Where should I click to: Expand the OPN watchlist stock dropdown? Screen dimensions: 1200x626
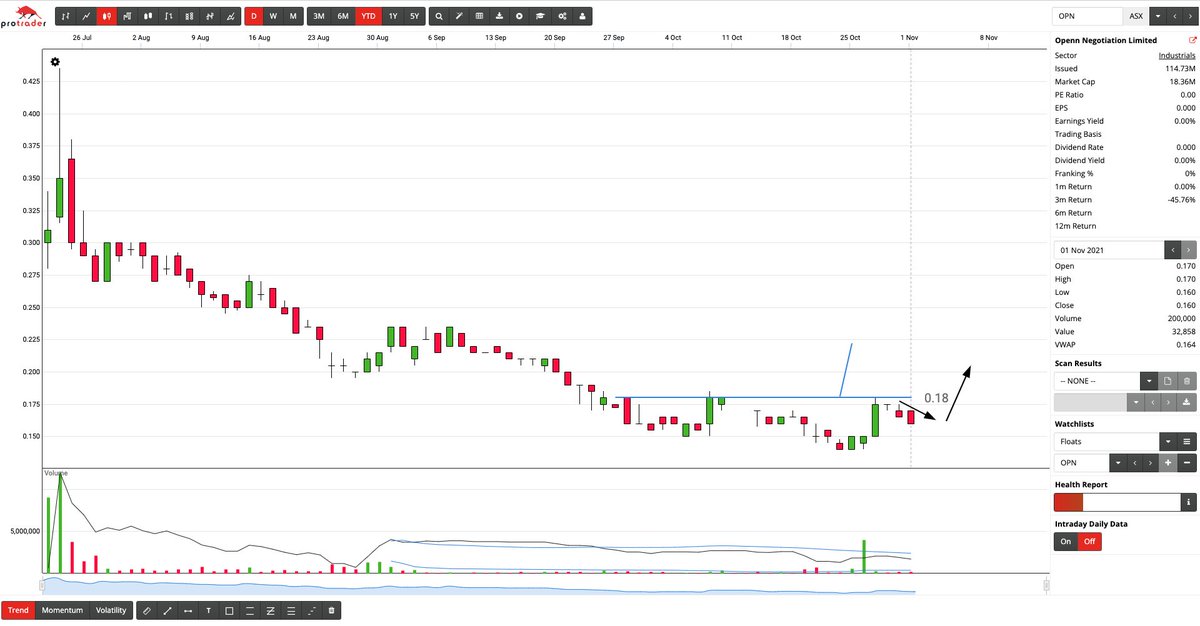pyautogui.click(x=1118, y=463)
